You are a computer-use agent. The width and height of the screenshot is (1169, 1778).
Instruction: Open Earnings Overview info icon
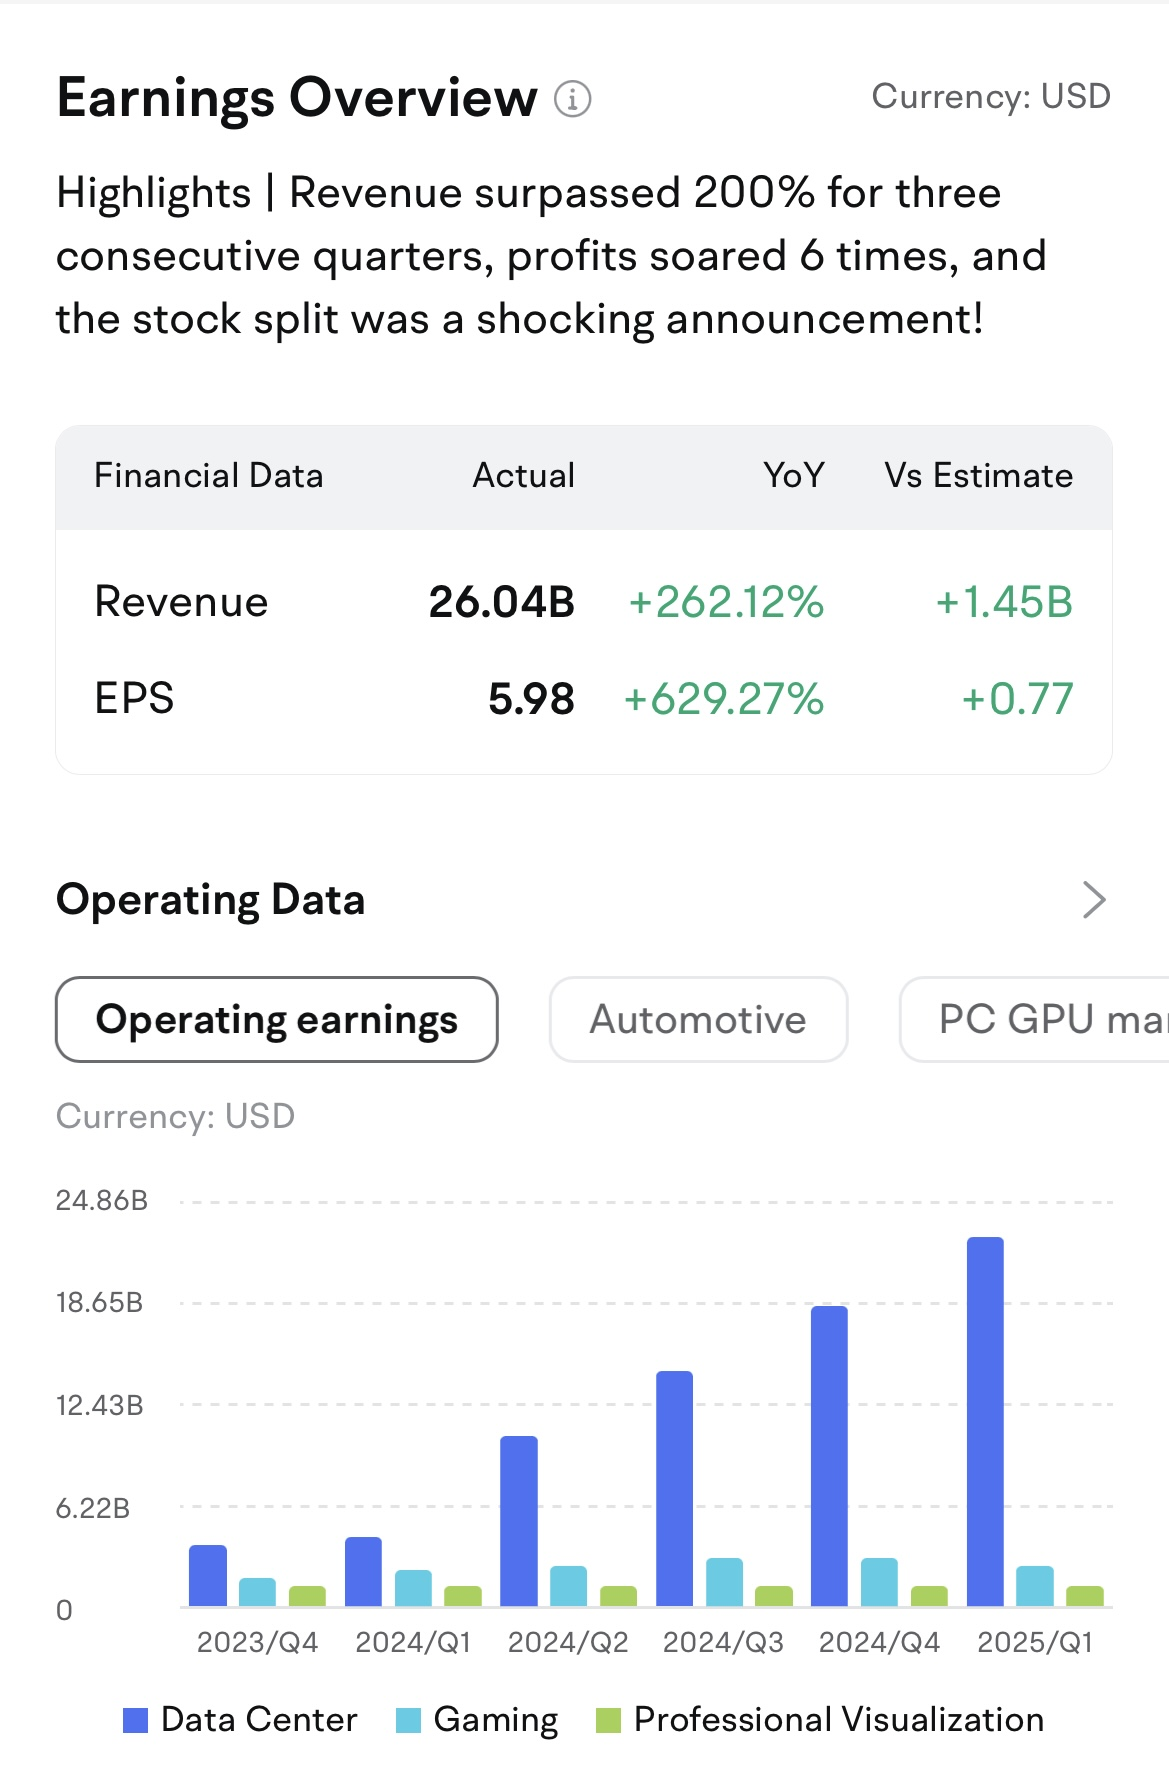coord(573,99)
